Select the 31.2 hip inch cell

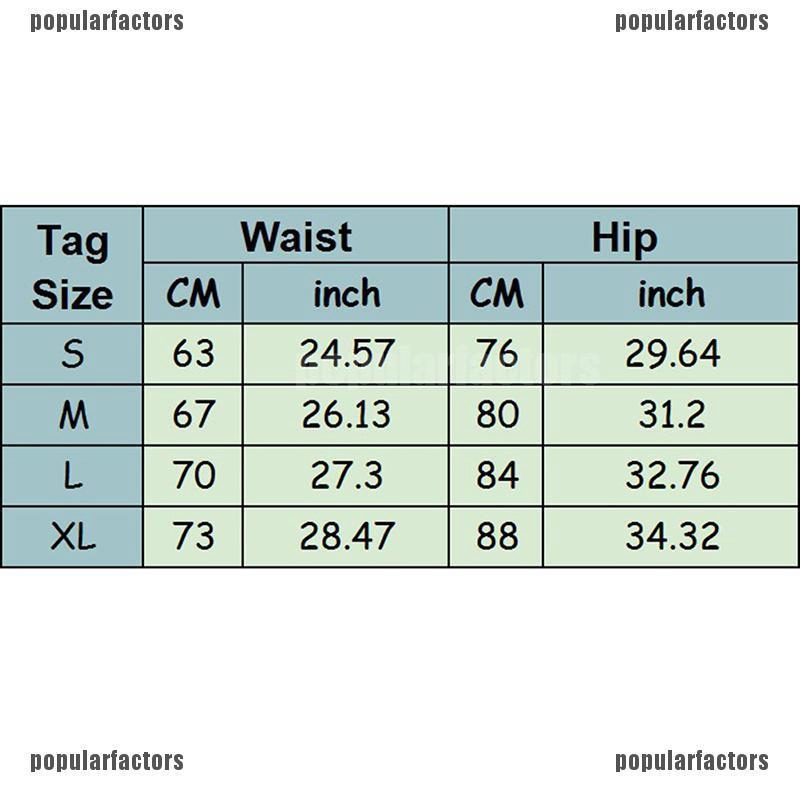(x=670, y=415)
